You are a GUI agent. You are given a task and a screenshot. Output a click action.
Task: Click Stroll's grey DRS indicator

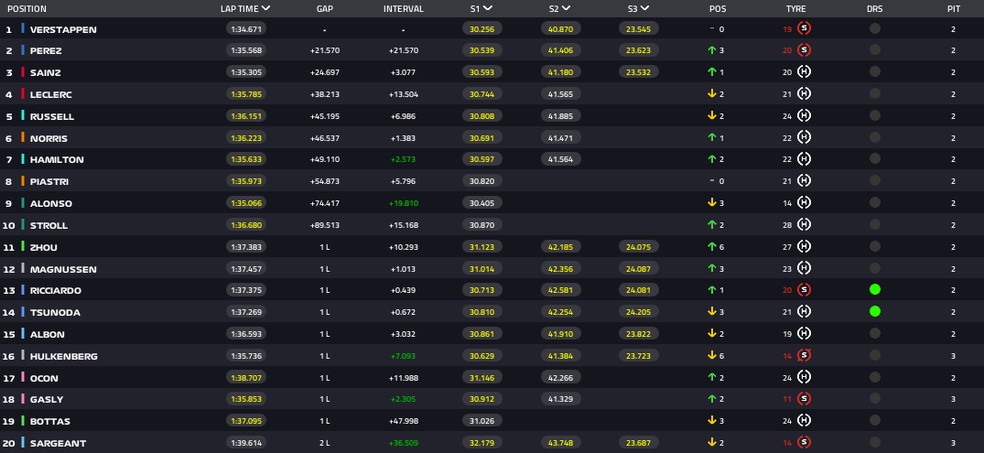coord(875,225)
